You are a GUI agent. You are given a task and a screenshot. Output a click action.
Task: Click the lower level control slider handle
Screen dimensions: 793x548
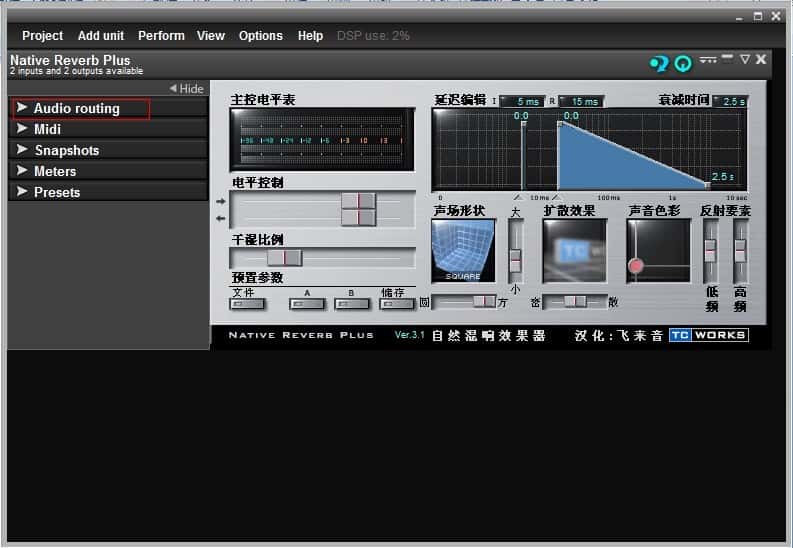tap(359, 217)
